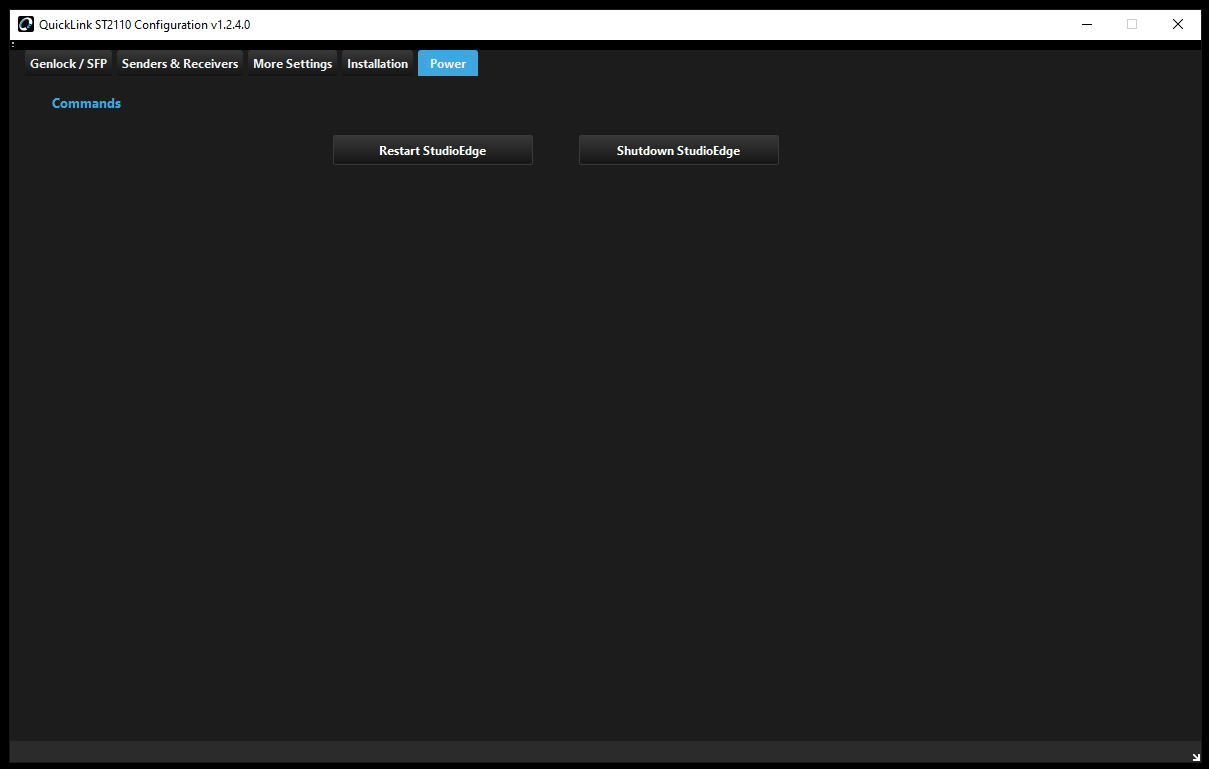The height and width of the screenshot is (769, 1209).
Task: Click the window title text 'QuickLink ST2110 Configuration v1.2.4.0'
Action: point(145,25)
